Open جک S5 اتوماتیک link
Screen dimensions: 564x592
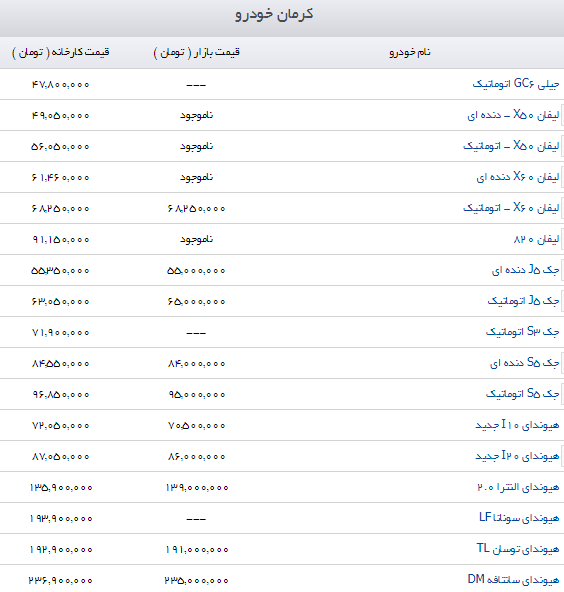click(x=522, y=394)
